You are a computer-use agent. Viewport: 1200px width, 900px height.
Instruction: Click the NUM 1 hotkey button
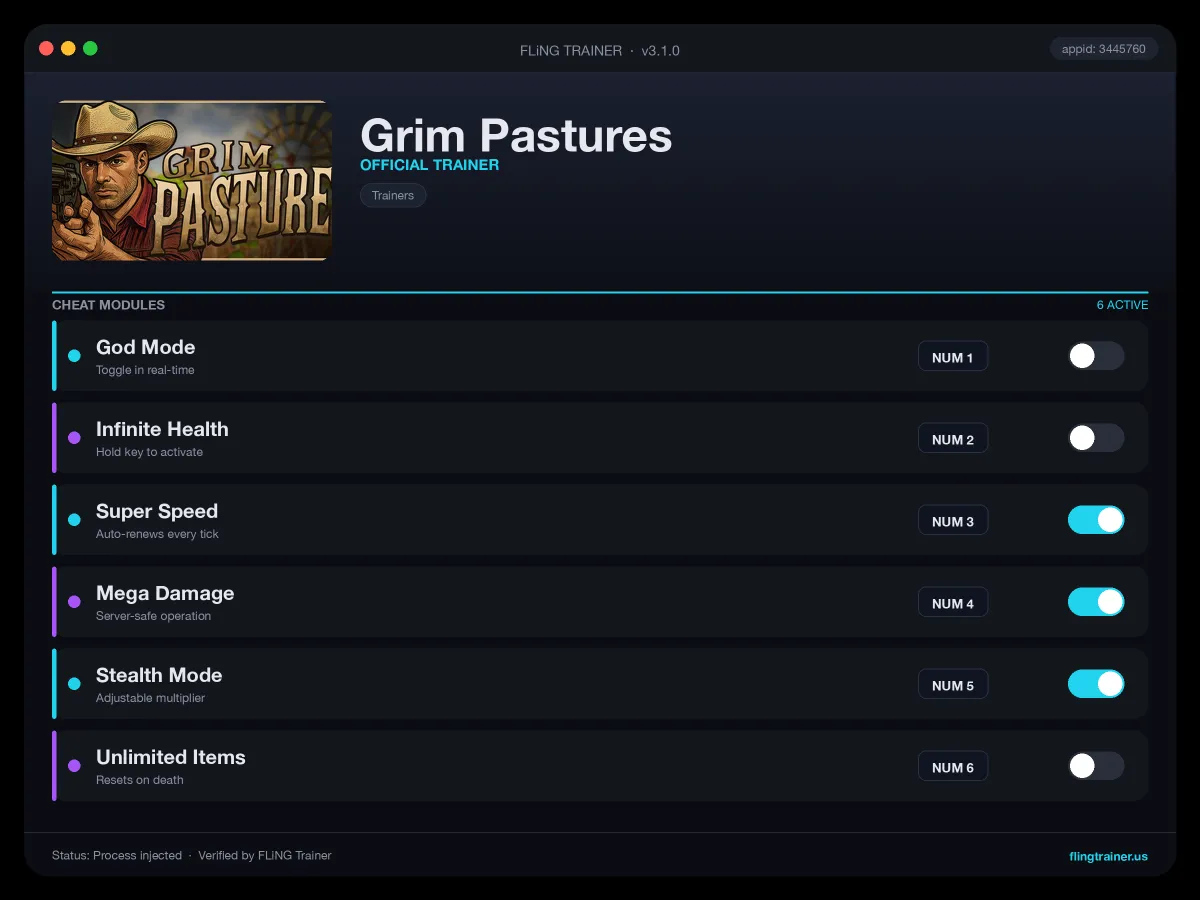pos(953,357)
